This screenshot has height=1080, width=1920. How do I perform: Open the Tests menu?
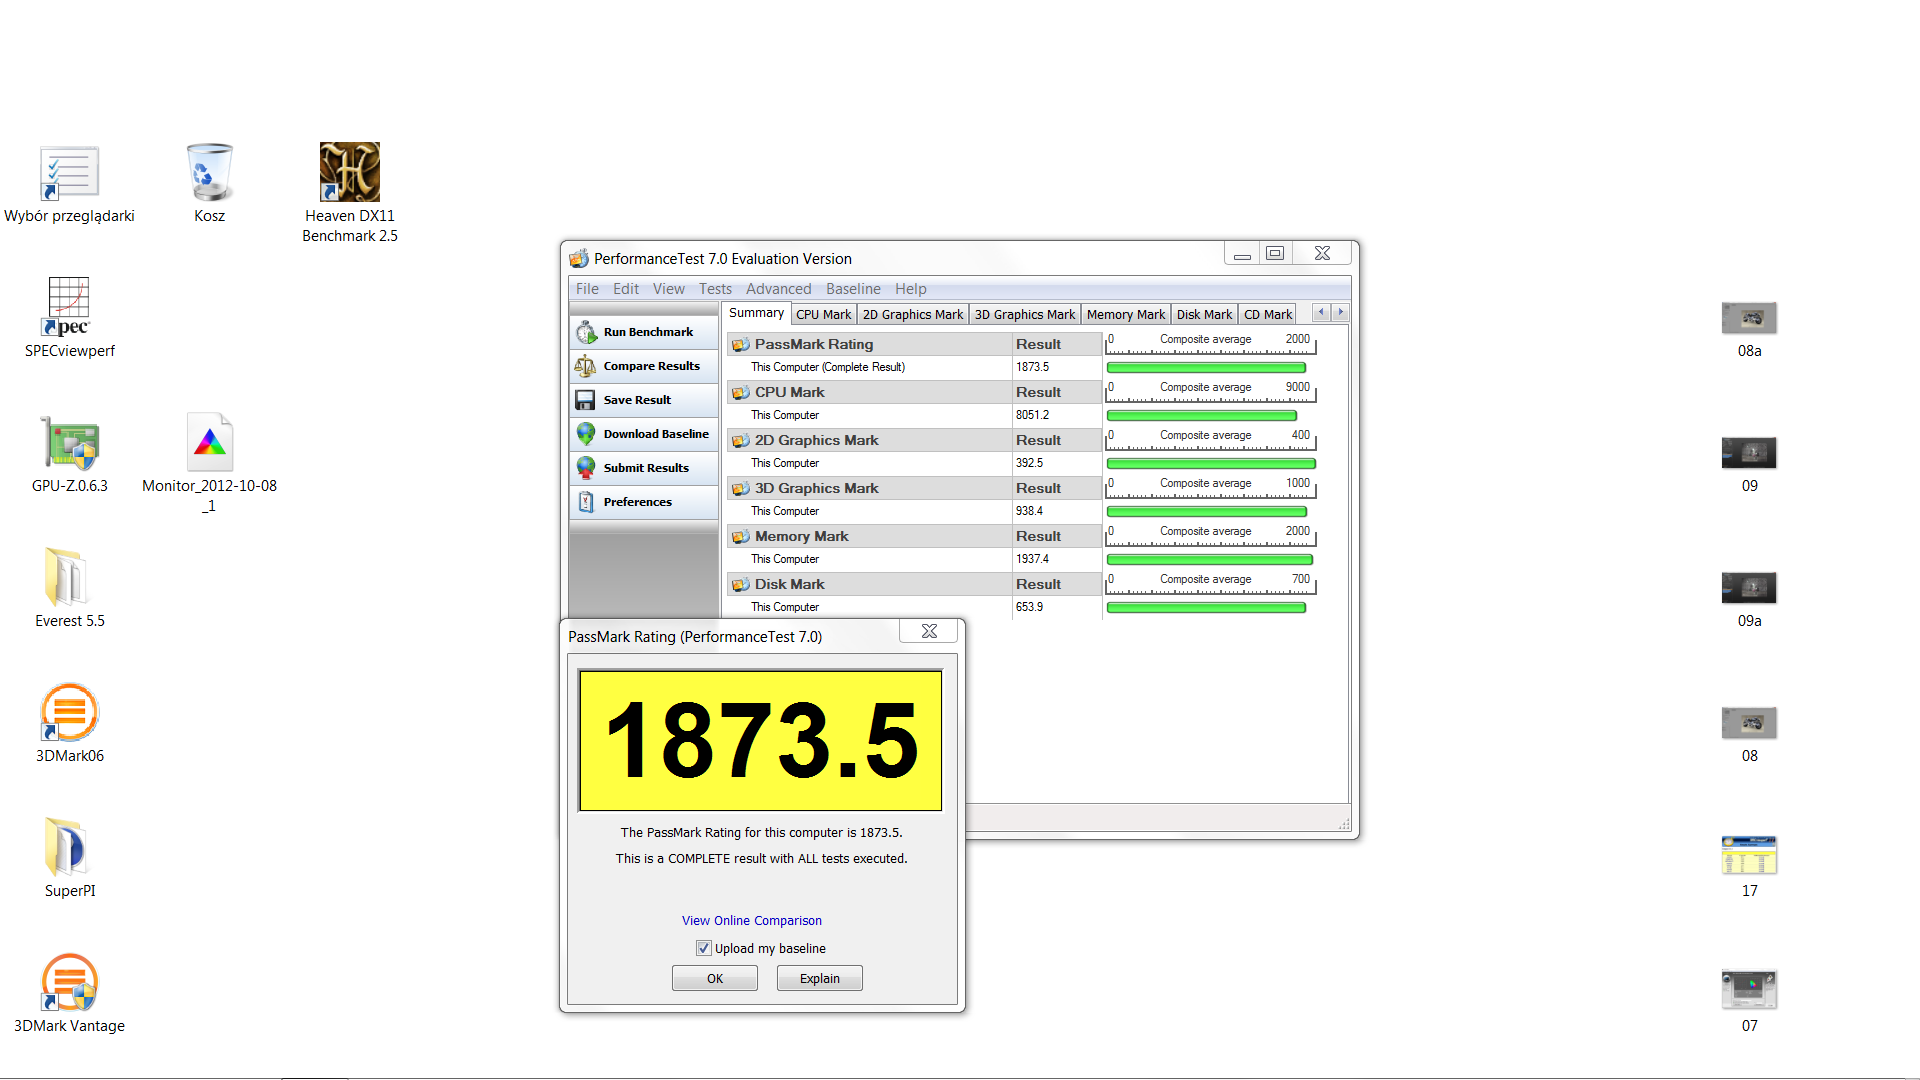715,289
